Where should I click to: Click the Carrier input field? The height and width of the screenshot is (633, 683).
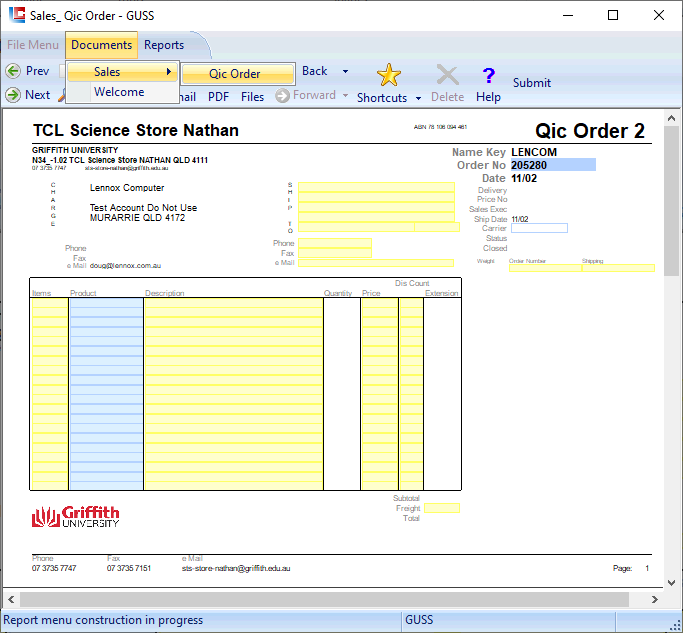pos(539,228)
